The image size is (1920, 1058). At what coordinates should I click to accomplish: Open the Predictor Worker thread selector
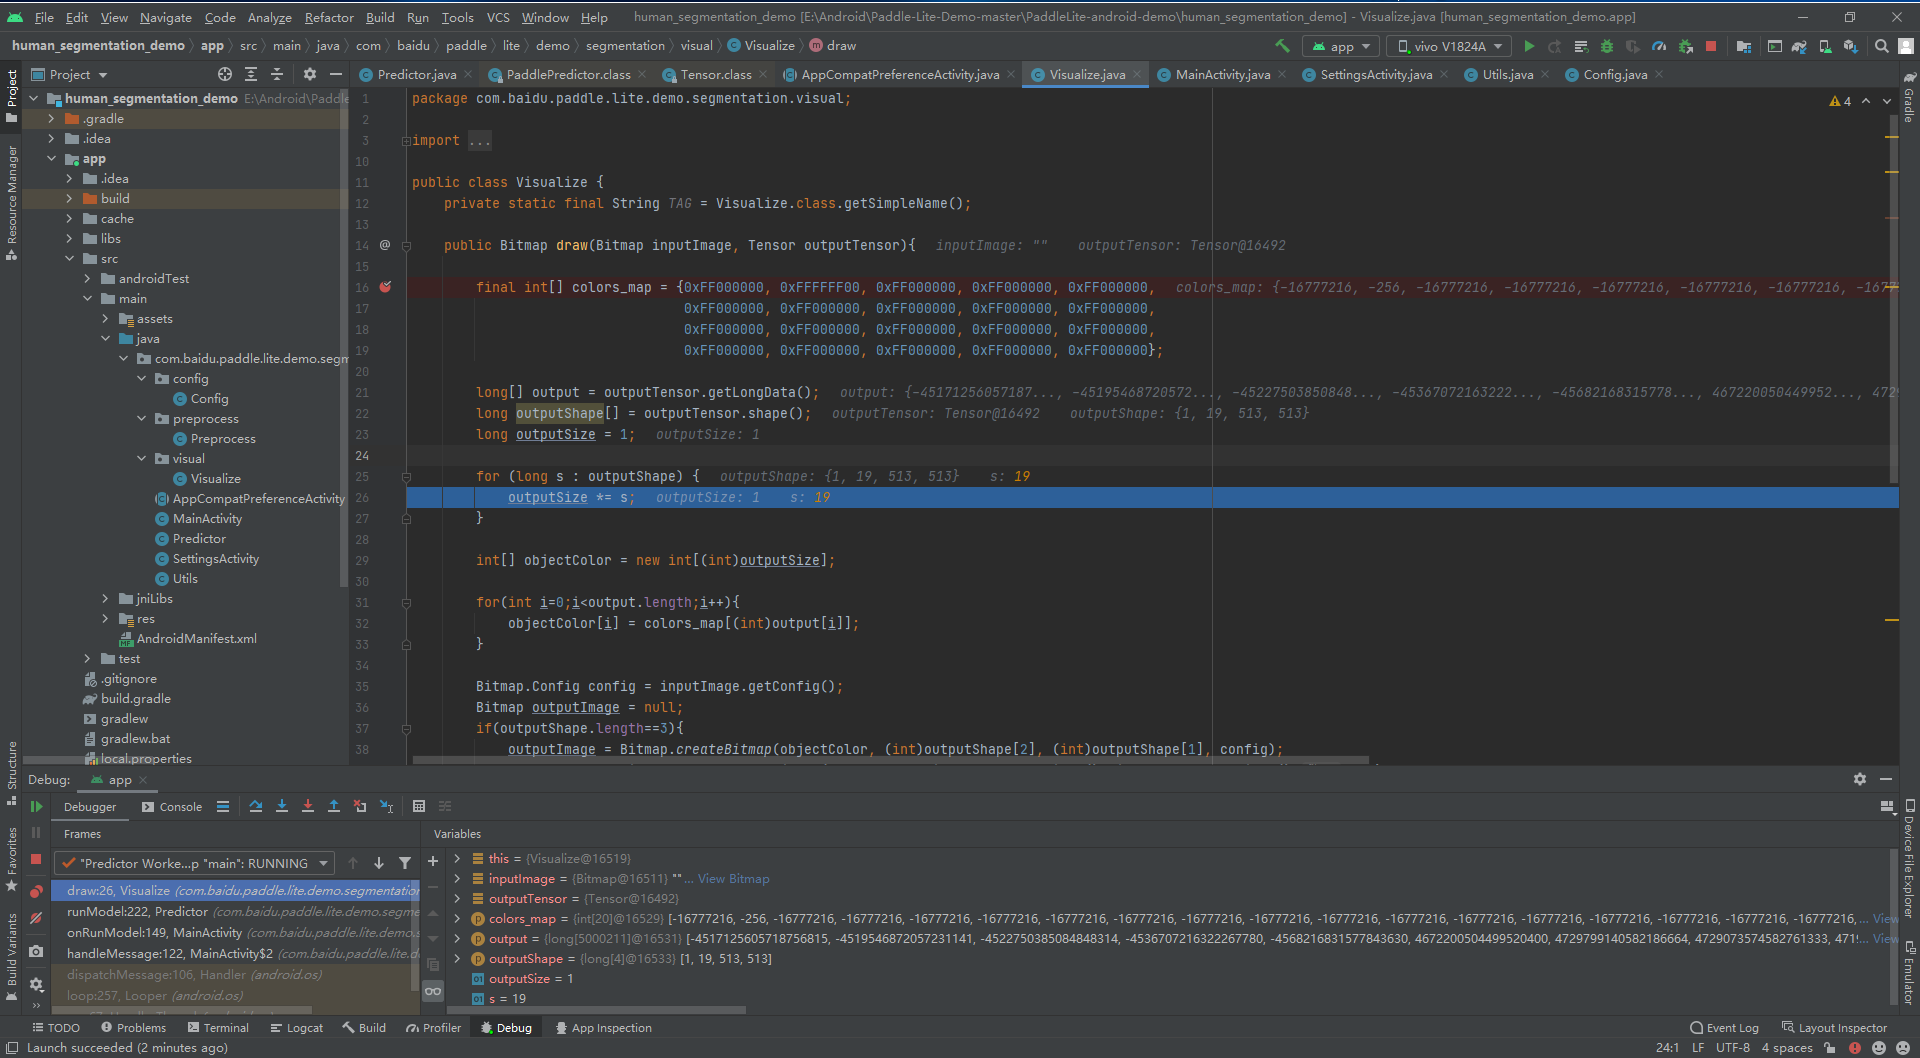[195, 863]
